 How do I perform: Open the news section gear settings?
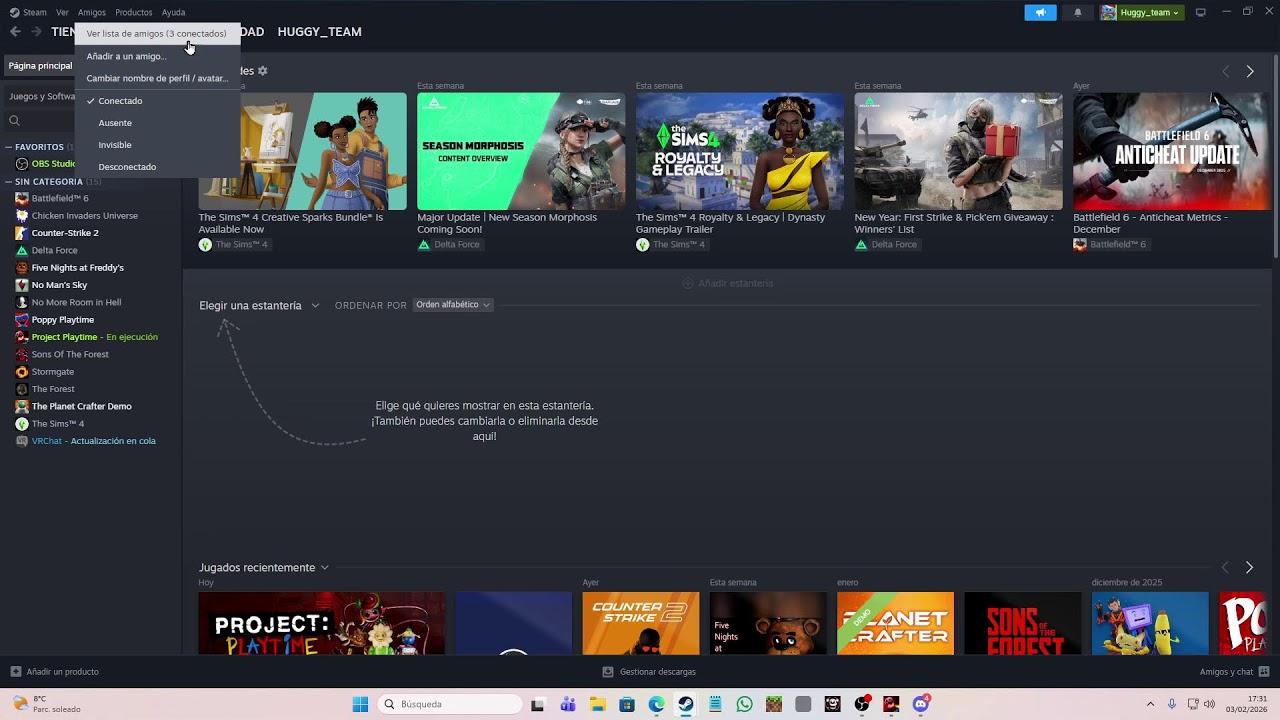coord(263,71)
